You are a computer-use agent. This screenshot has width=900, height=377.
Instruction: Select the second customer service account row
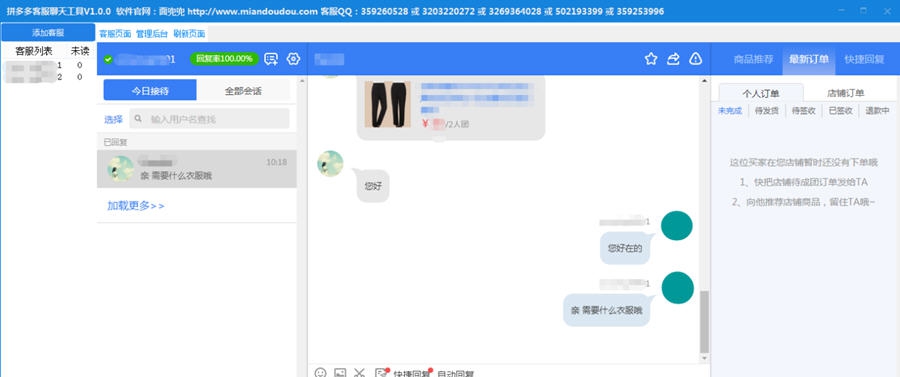tap(48, 77)
